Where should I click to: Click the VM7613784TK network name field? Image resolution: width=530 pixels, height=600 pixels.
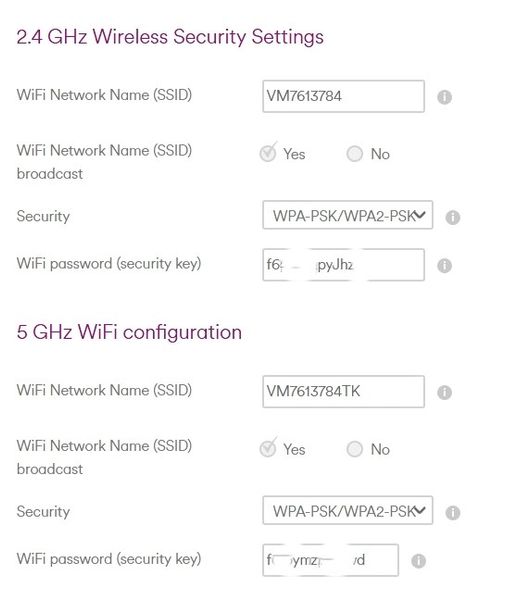click(343, 391)
